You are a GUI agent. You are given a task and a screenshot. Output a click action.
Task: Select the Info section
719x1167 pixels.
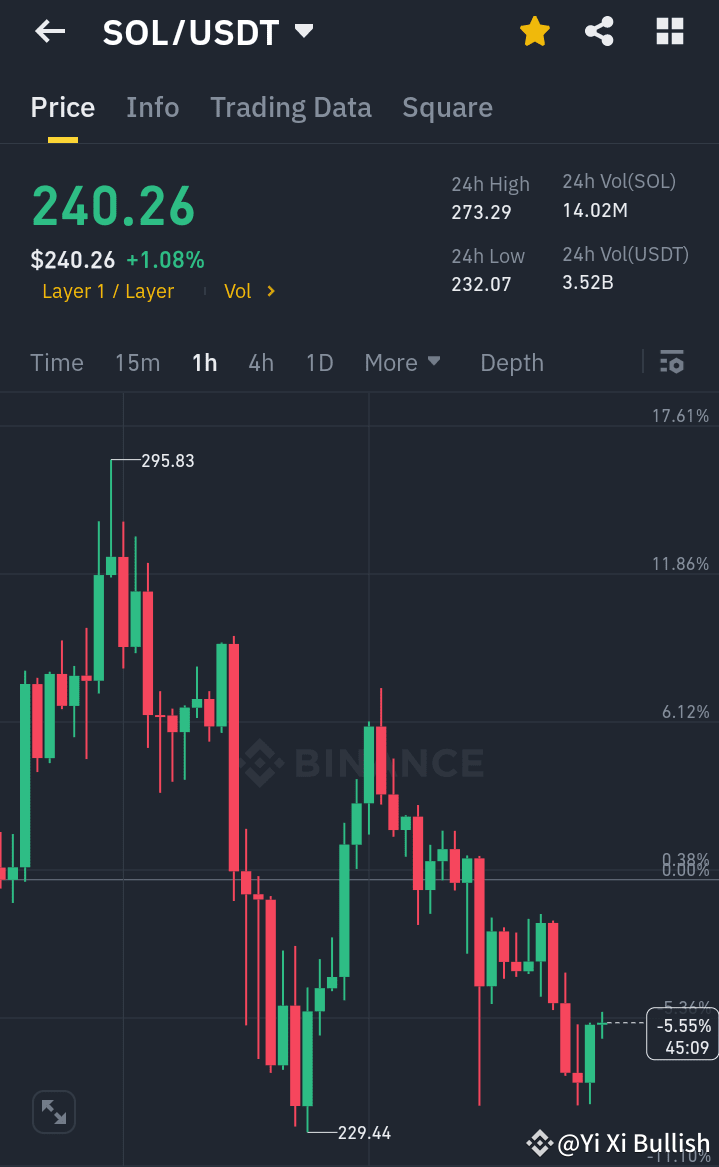pyautogui.click(x=152, y=107)
